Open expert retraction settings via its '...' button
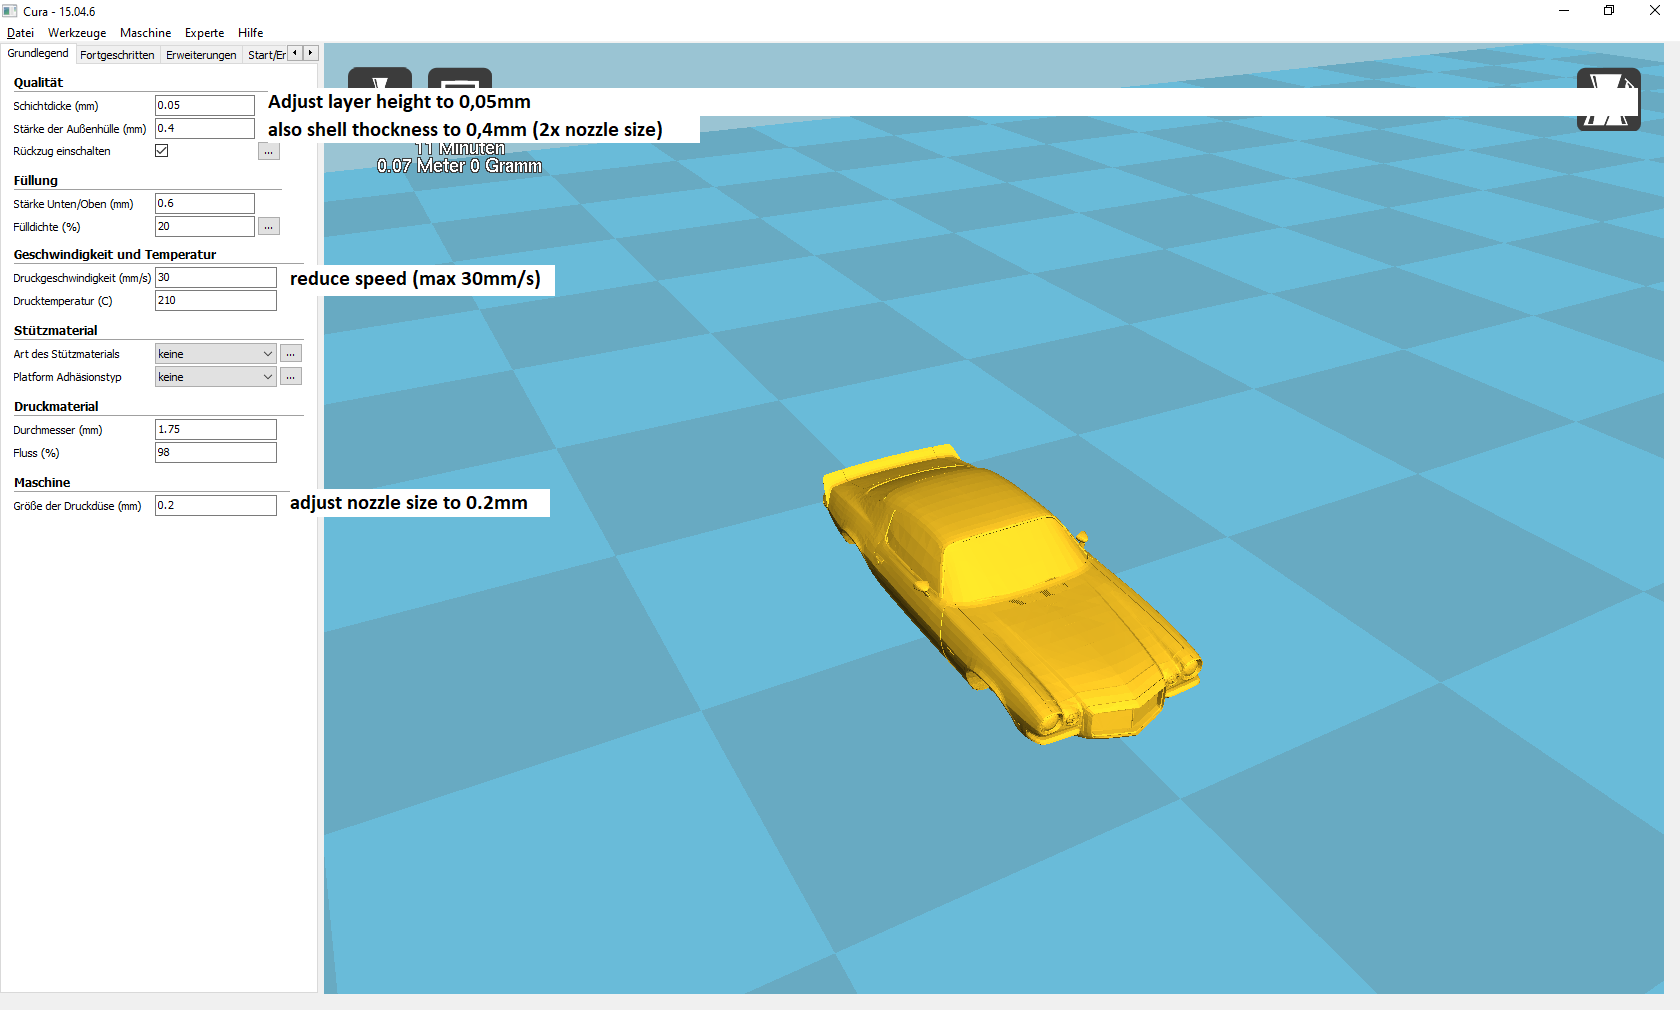The image size is (1680, 1010). click(268, 151)
